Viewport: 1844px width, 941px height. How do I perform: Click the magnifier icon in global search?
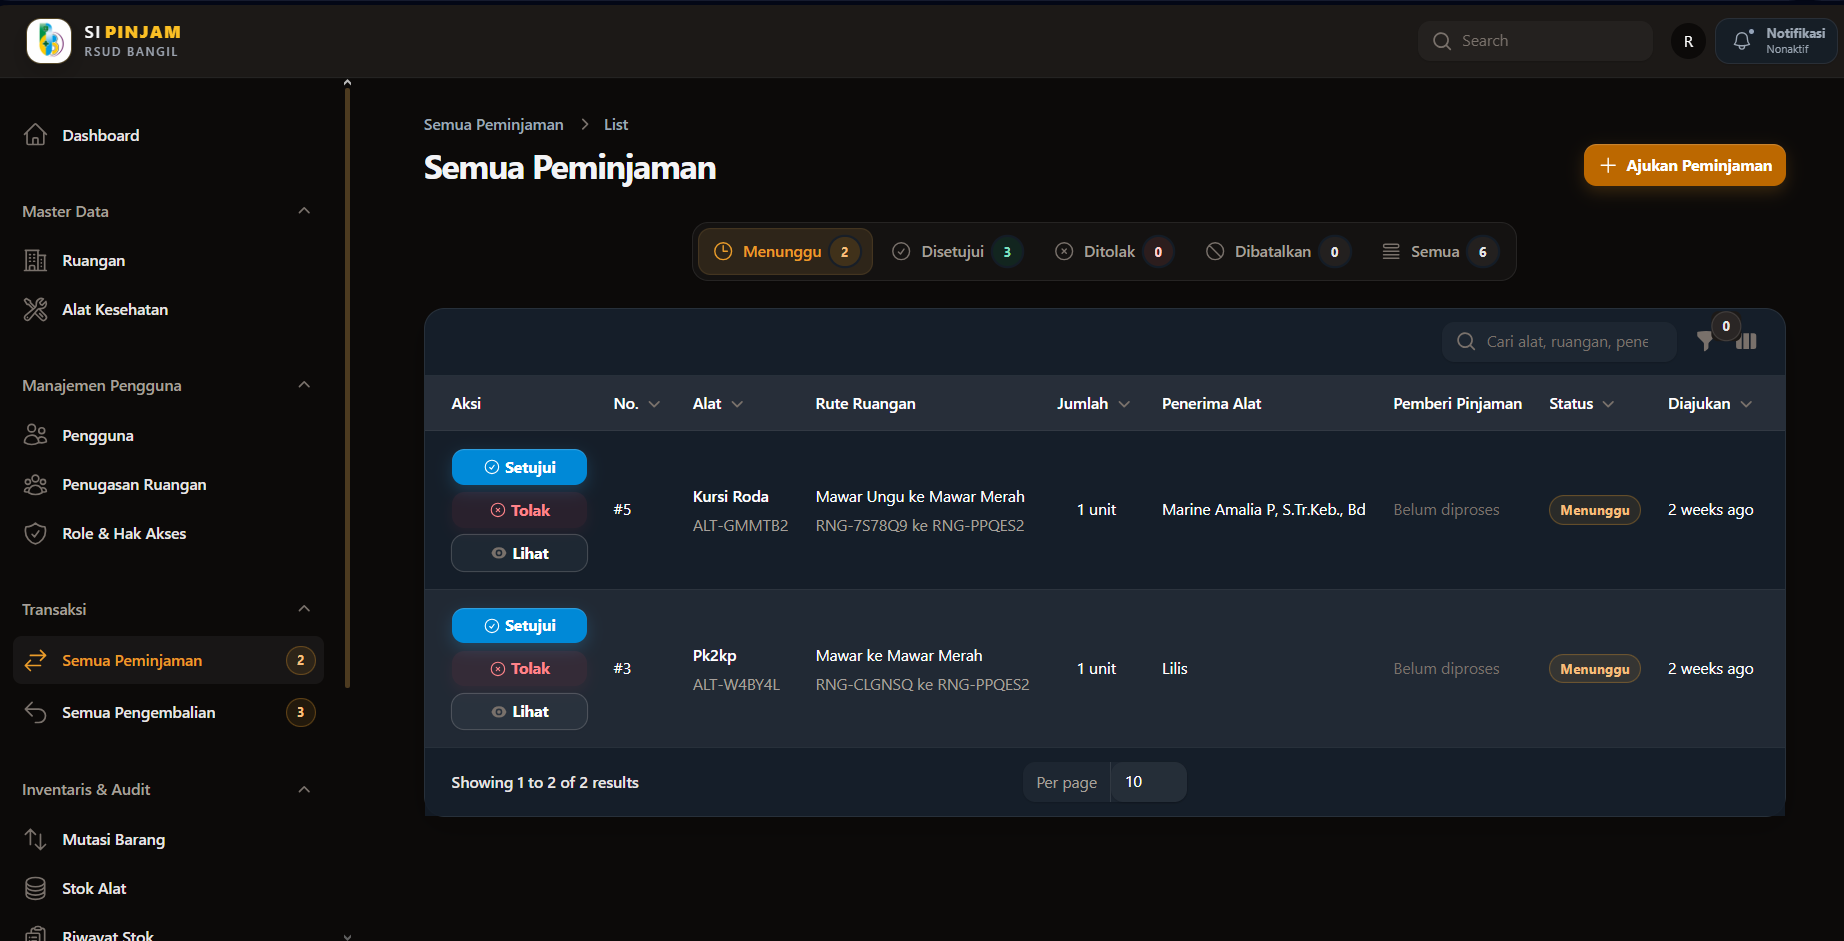(x=1442, y=41)
